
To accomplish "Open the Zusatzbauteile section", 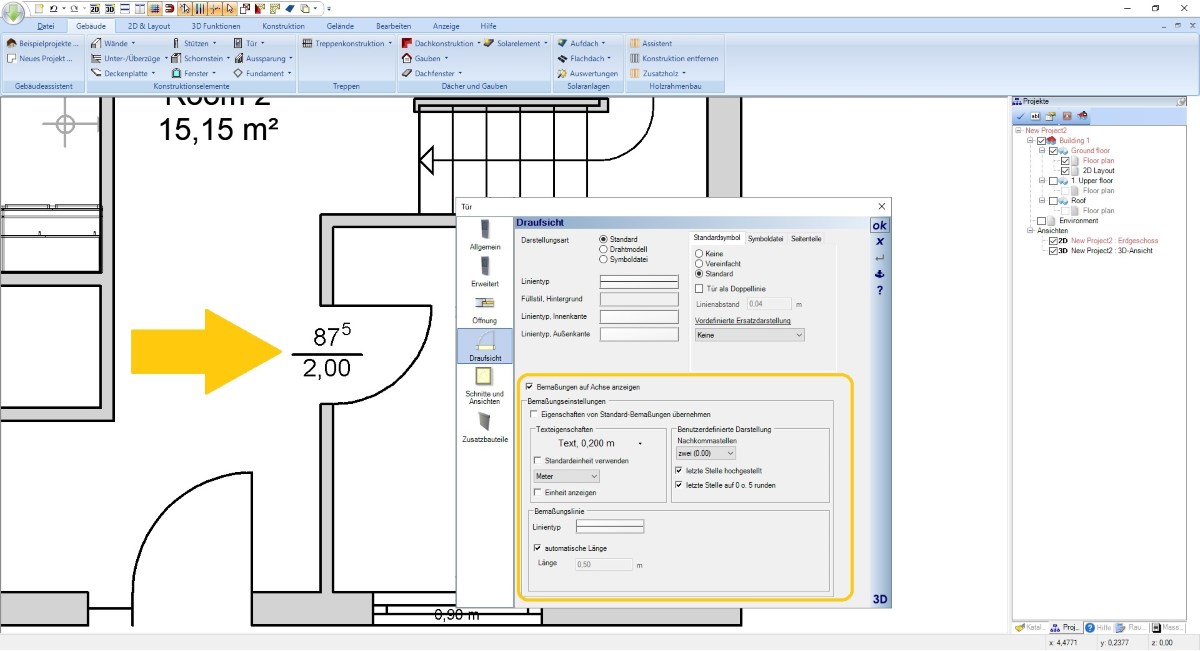I will click(x=485, y=425).
